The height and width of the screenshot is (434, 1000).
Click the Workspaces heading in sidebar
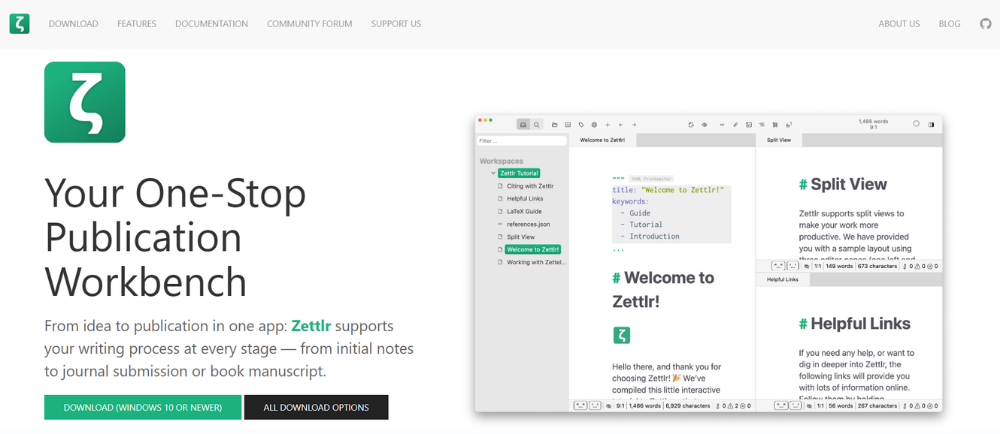(501, 161)
